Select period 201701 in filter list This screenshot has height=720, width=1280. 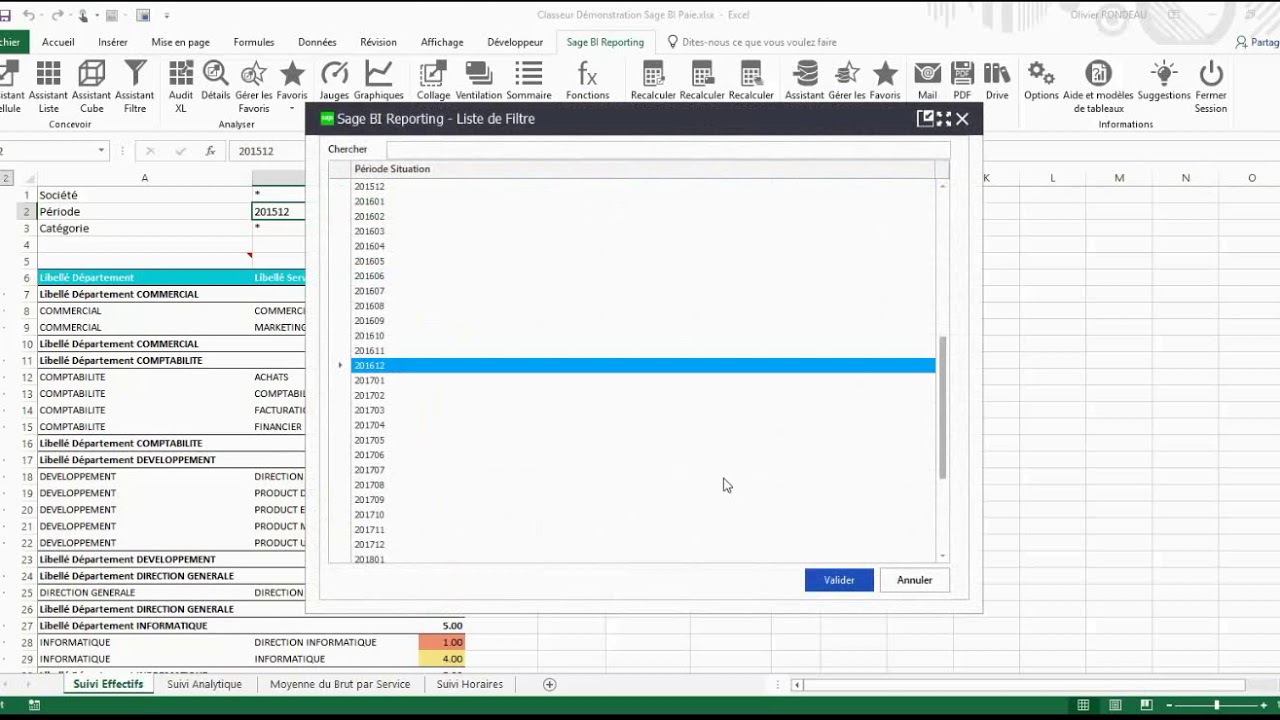tap(643, 381)
